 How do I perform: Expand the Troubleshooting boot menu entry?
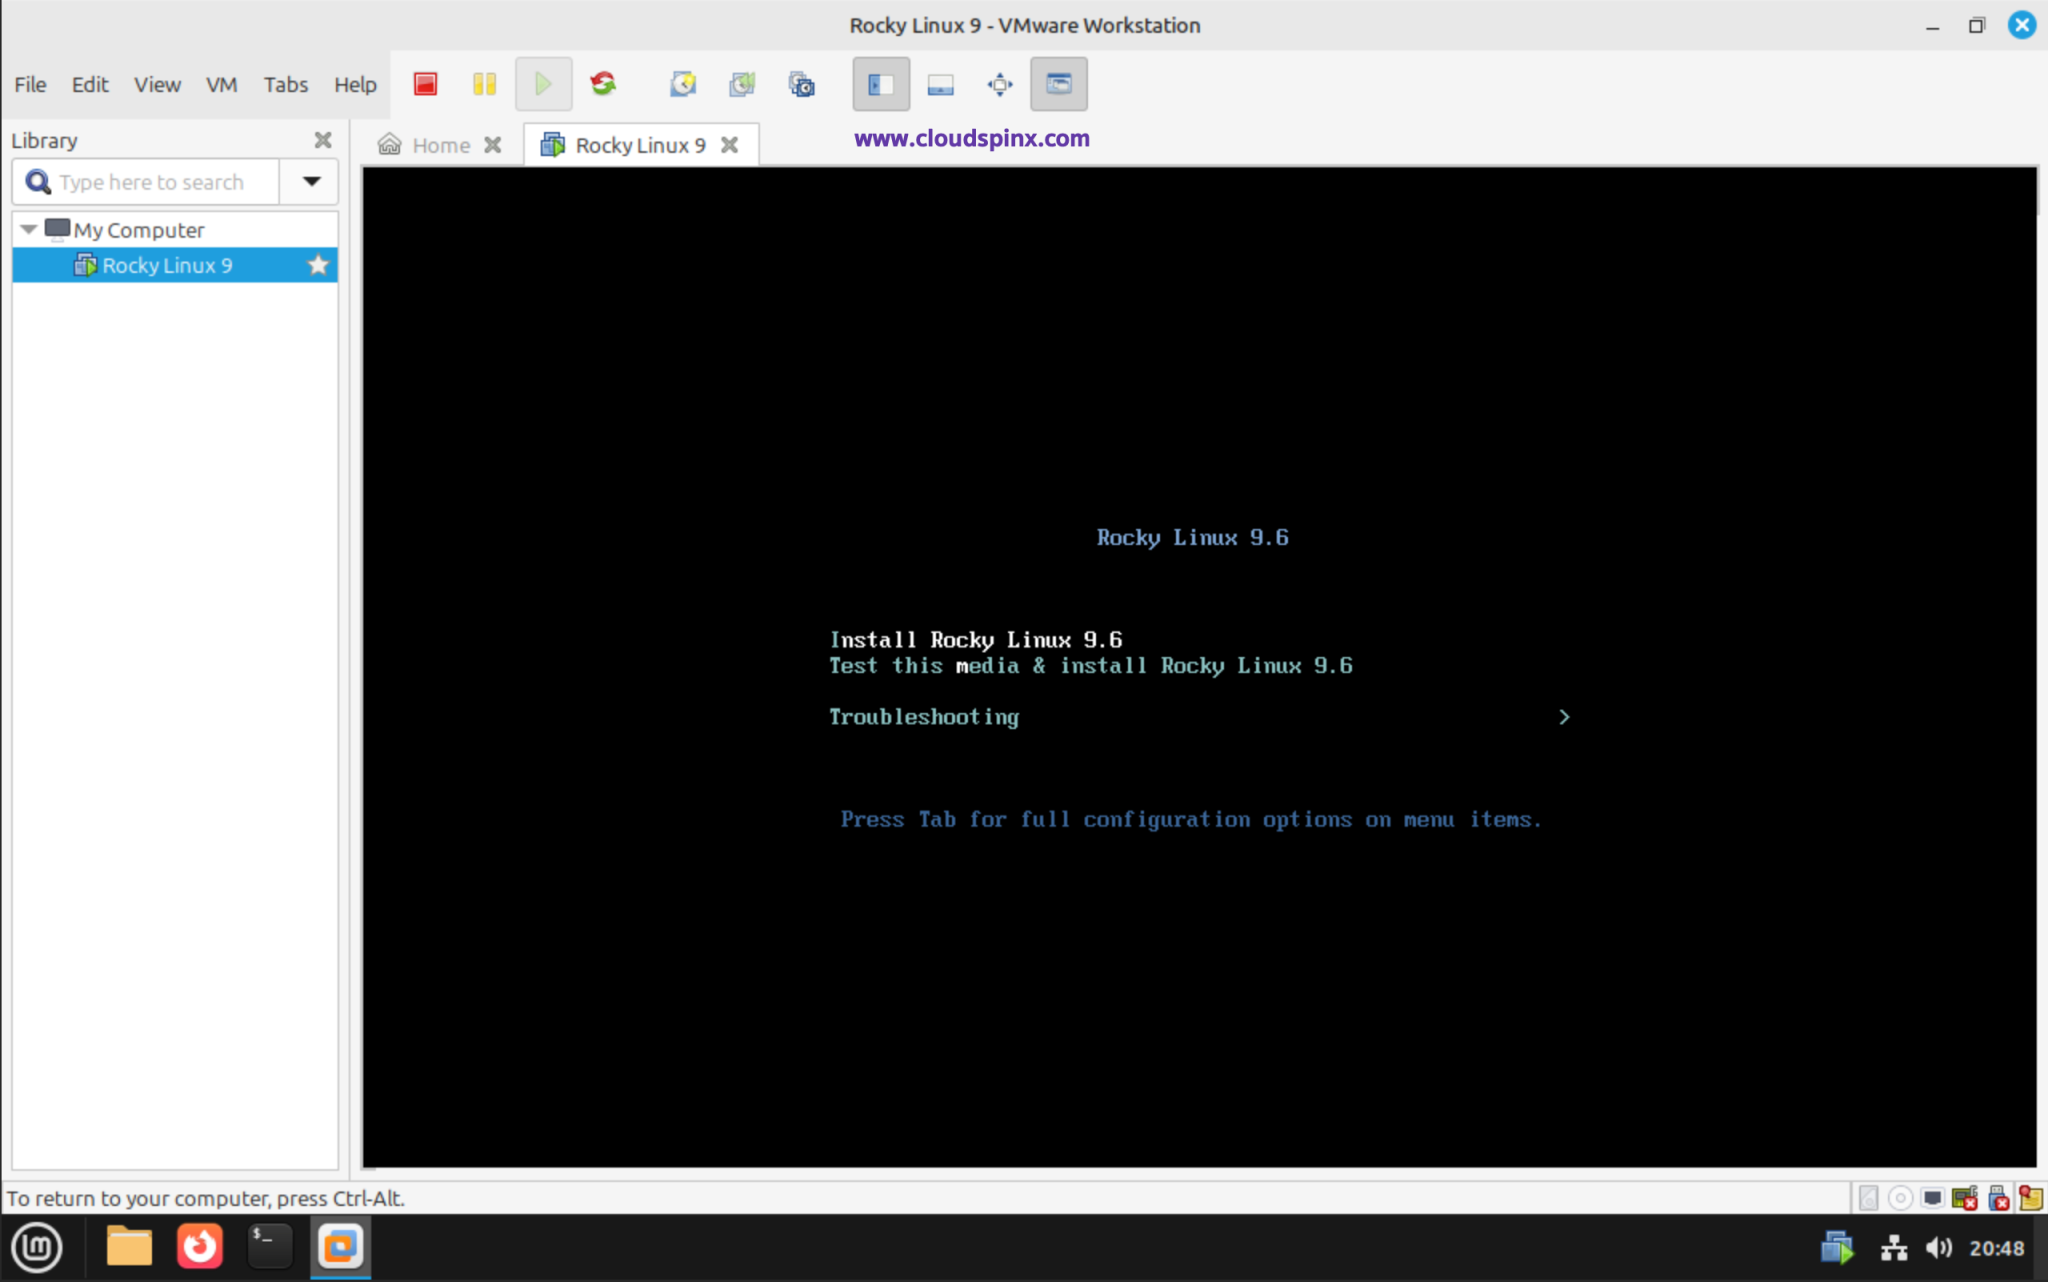point(1563,717)
